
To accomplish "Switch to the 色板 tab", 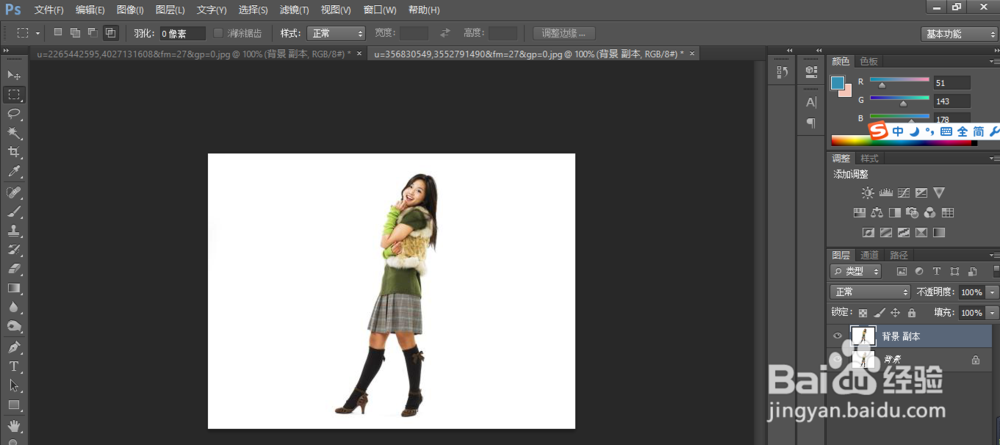I will (869, 61).
